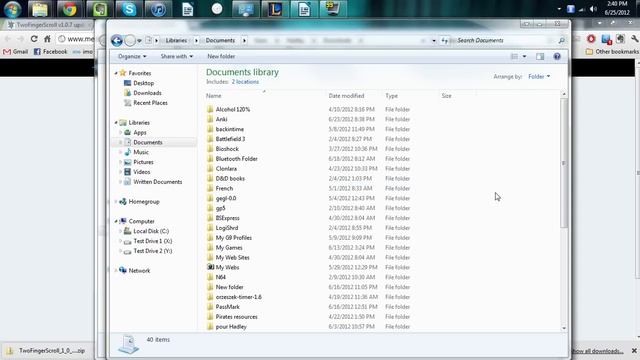Image resolution: width=640 pixels, height=360 pixels.
Task: Open the Arrange by Folder dropdown
Action: tap(539, 76)
